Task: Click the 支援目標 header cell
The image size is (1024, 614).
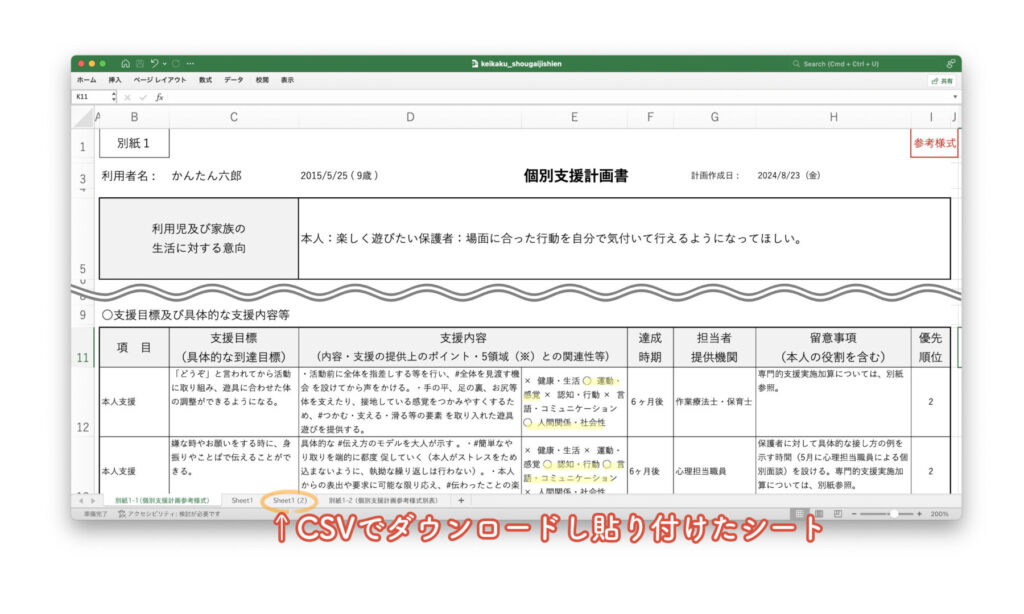Action: (x=234, y=347)
